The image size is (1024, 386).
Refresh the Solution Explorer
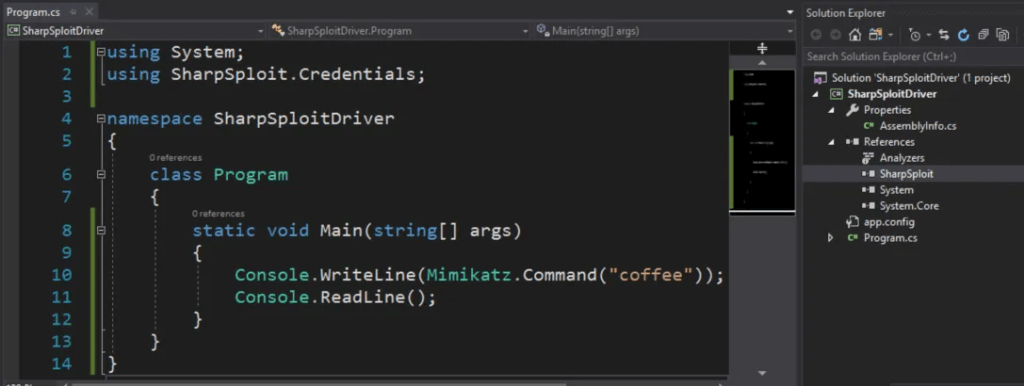(963, 35)
